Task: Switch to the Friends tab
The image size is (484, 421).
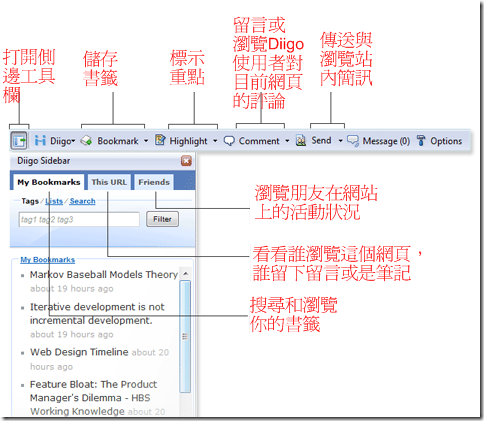Action: click(x=154, y=182)
